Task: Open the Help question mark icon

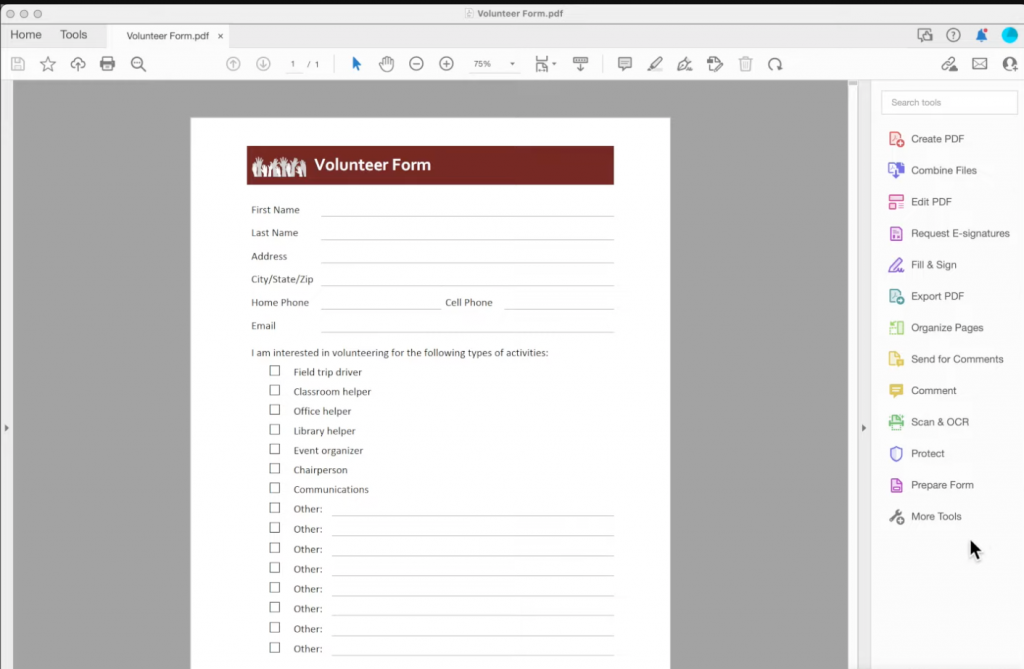Action: [953, 35]
